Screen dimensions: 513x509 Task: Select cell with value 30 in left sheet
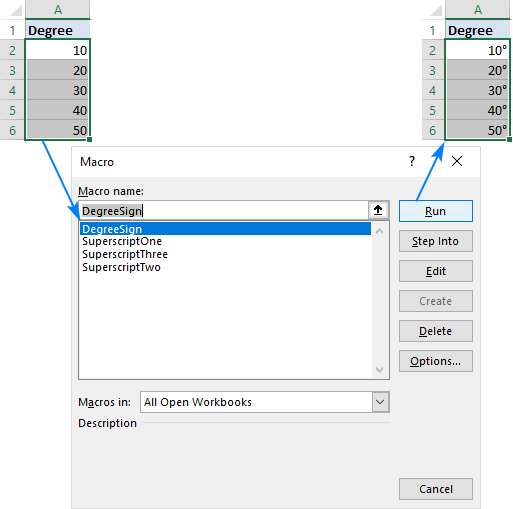click(58, 90)
